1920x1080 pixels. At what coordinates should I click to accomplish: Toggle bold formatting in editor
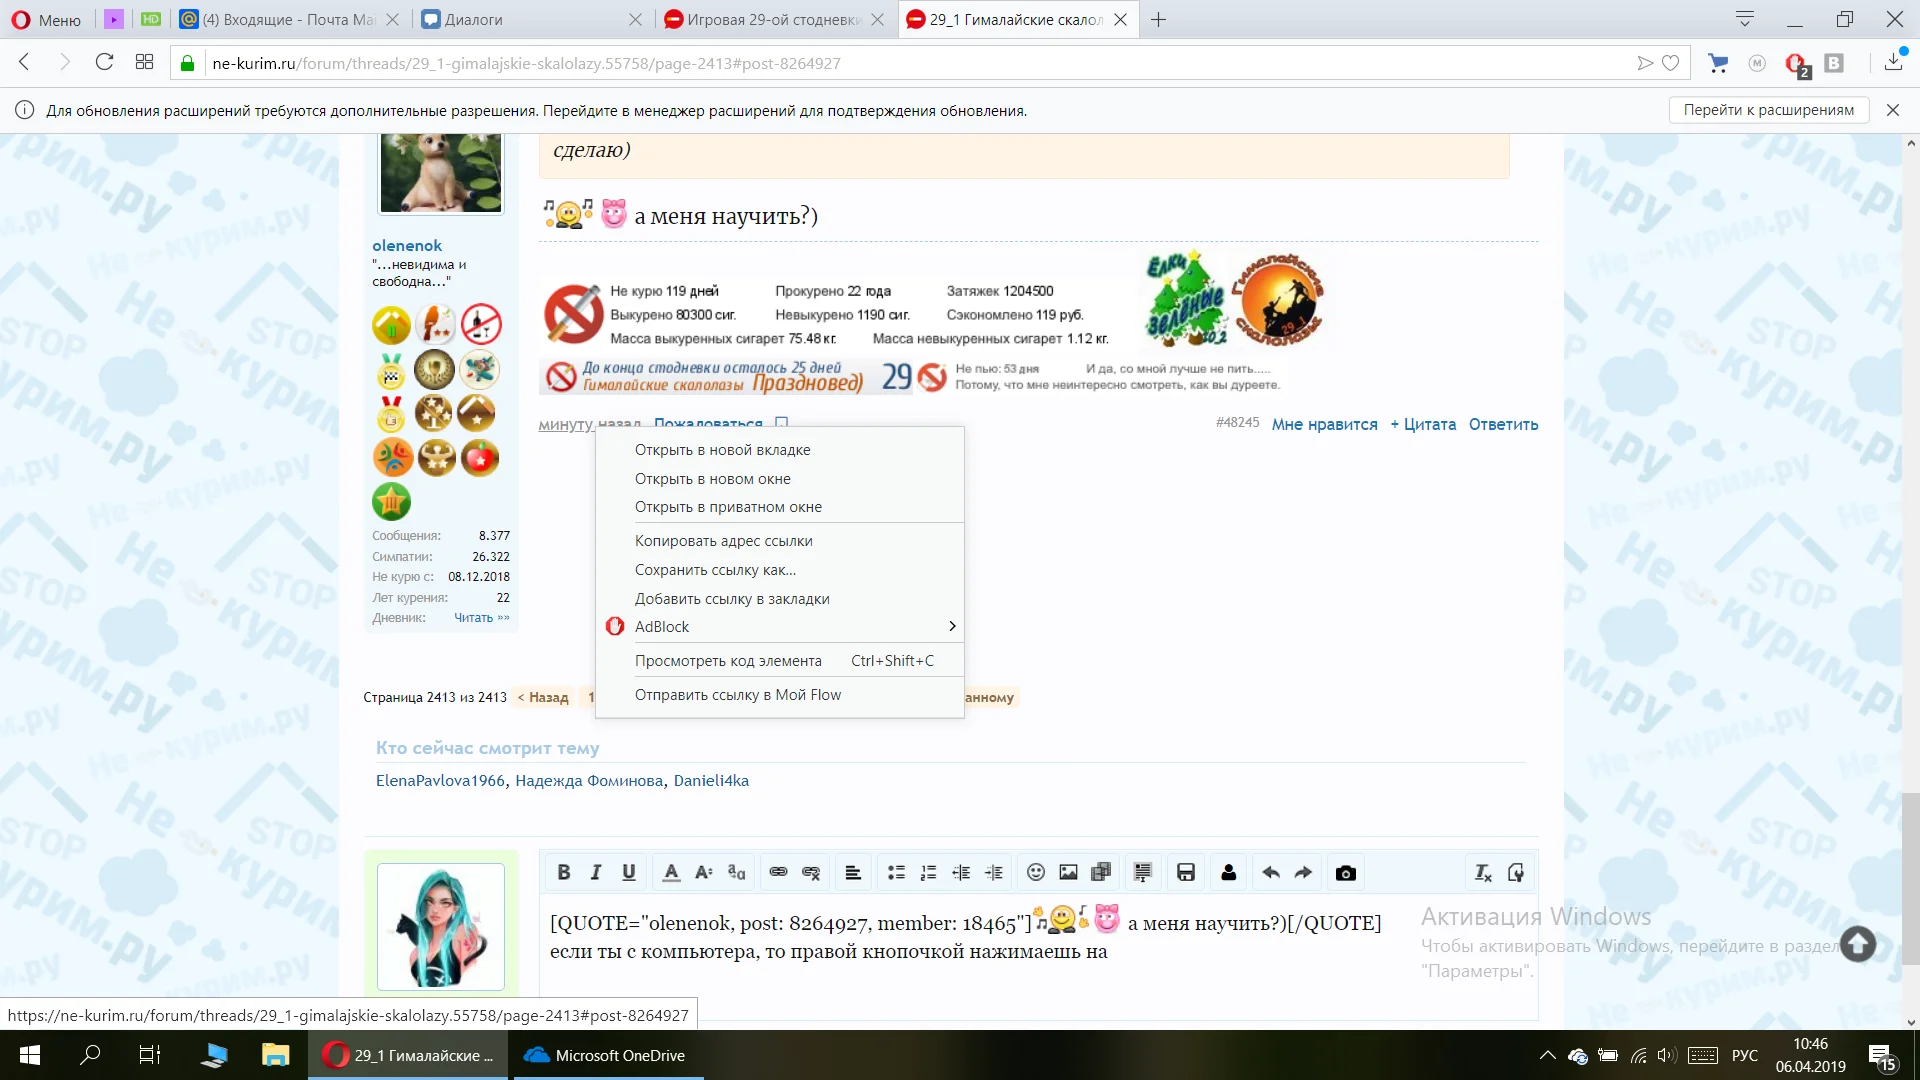pos(564,873)
